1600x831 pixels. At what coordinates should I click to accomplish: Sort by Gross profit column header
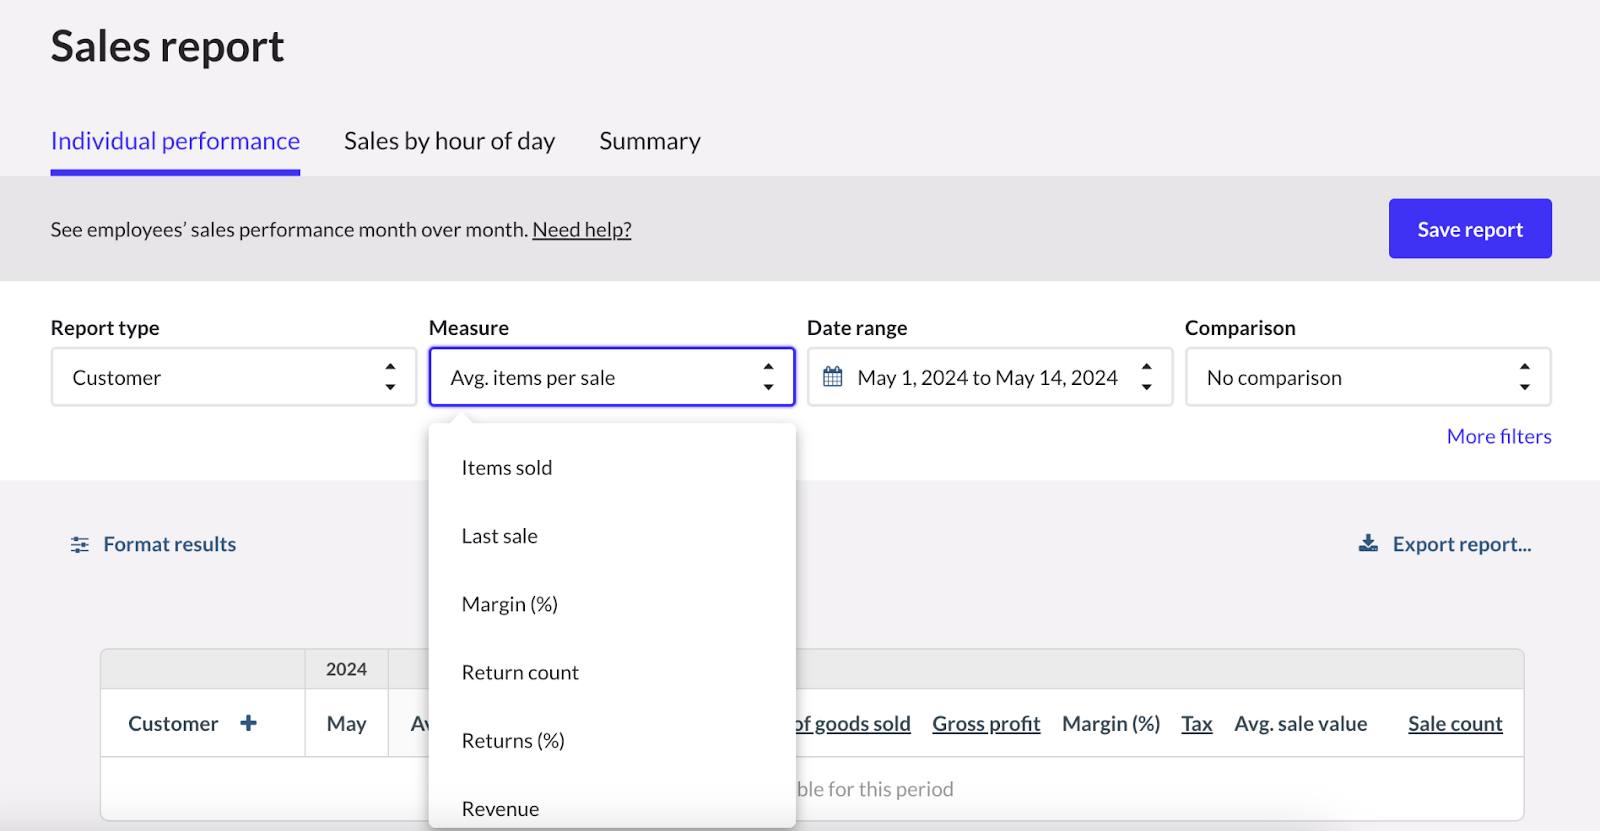tap(986, 724)
